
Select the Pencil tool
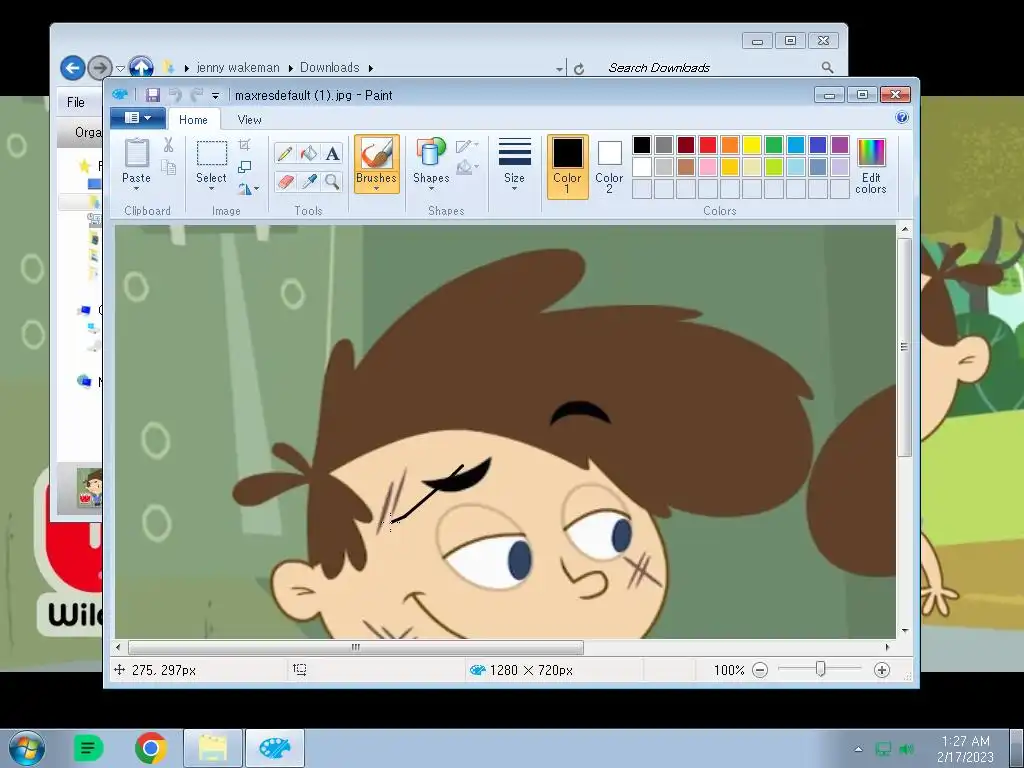(285, 153)
